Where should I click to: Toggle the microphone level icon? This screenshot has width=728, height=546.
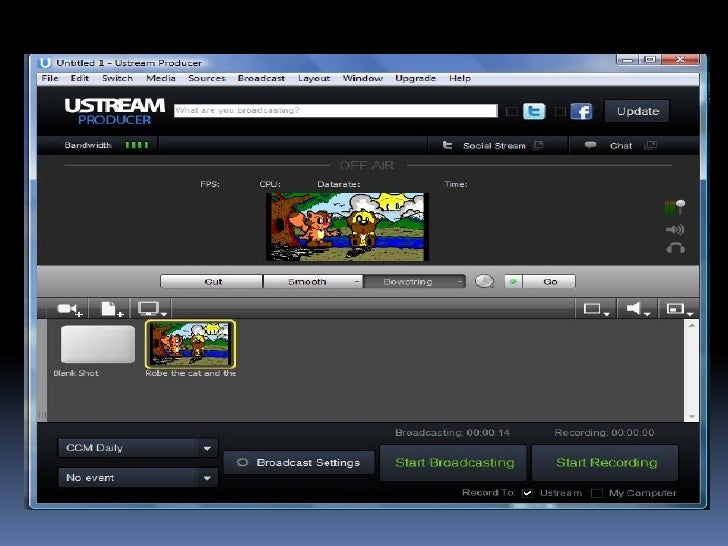675,208
